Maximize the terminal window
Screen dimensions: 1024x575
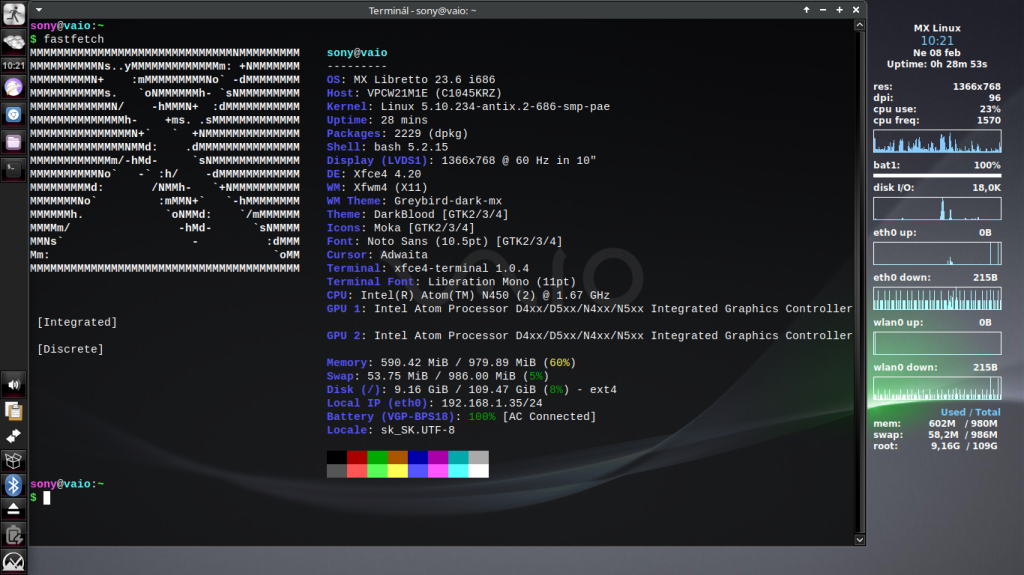tap(839, 10)
